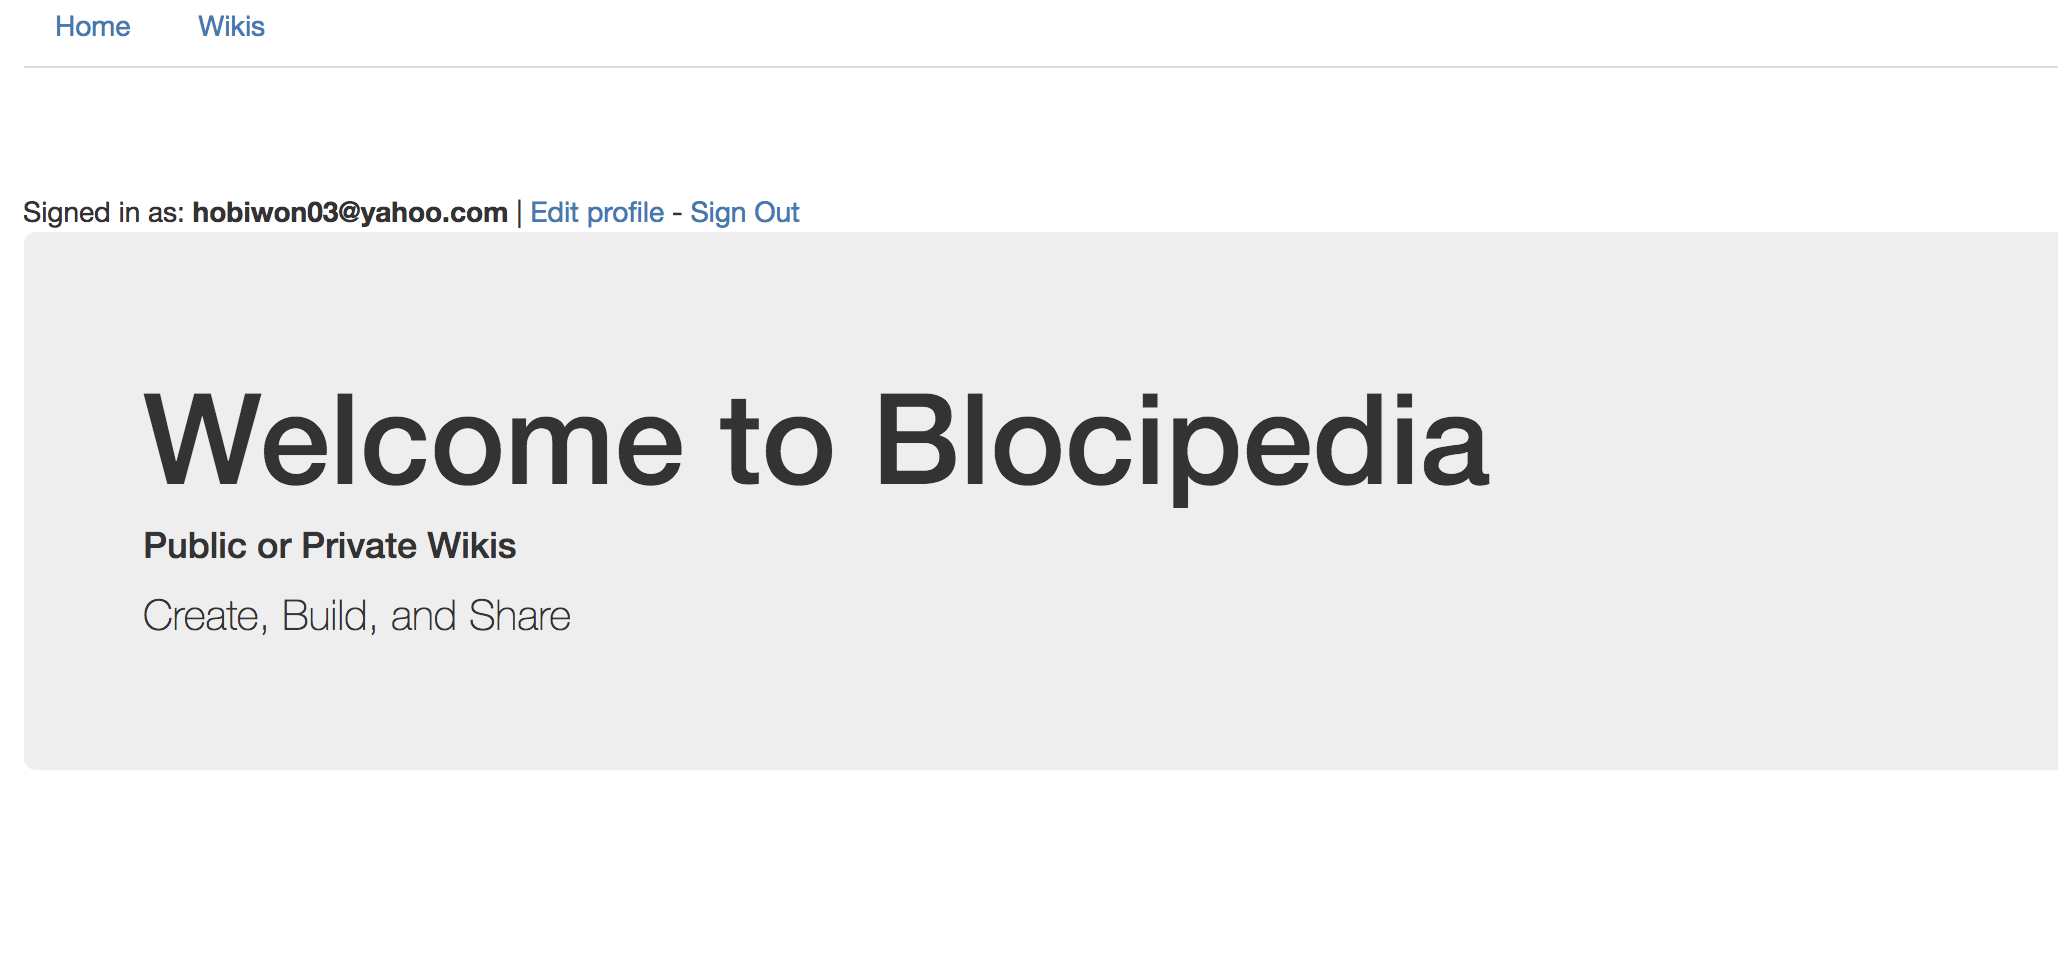Open the Edit profile link
The width and height of the screenshot is (2058, 962).
pyautogui.click(x=597, y=213)
